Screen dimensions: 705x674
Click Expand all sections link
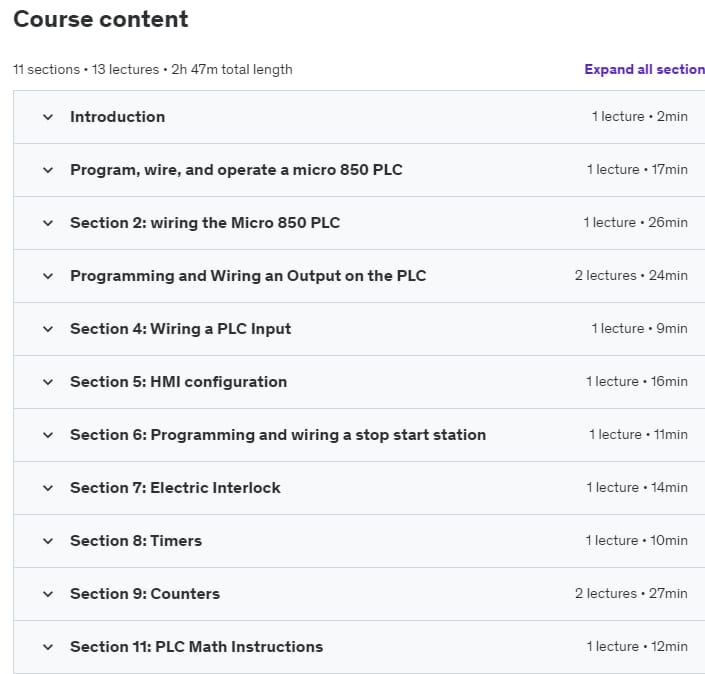644,70
